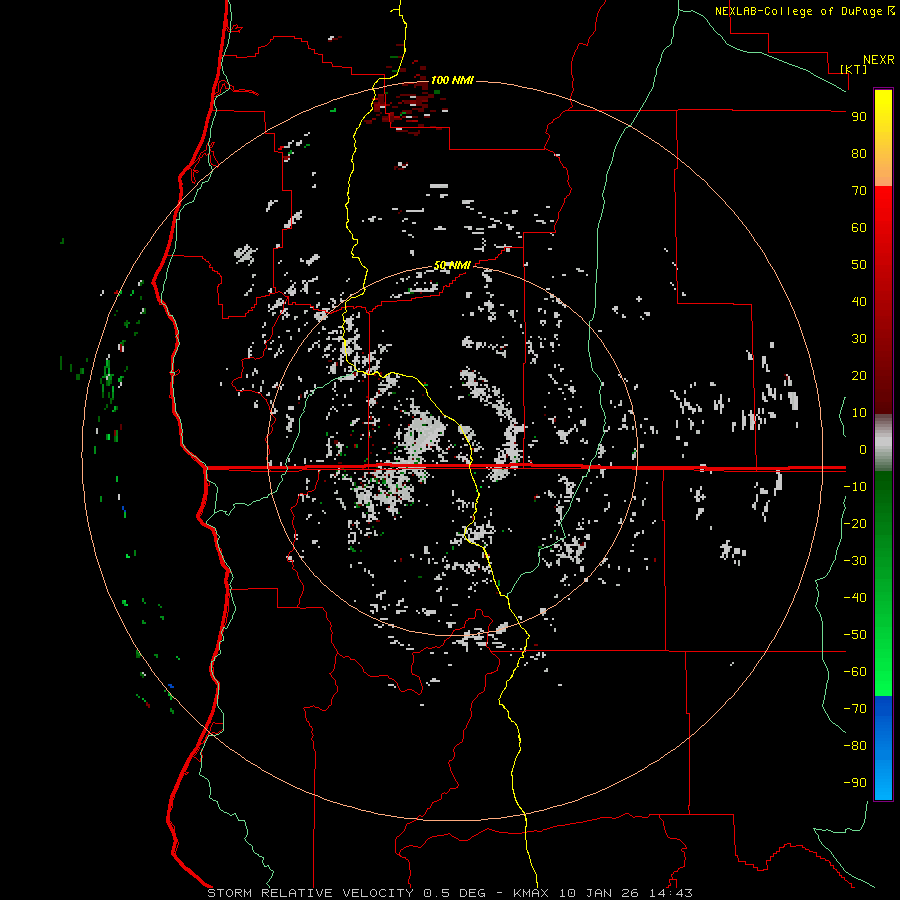The width and height of the screenshot is (900, 900).
Task: Click the gray zero-velocity segment of color bar
Action: coord(883,443)
